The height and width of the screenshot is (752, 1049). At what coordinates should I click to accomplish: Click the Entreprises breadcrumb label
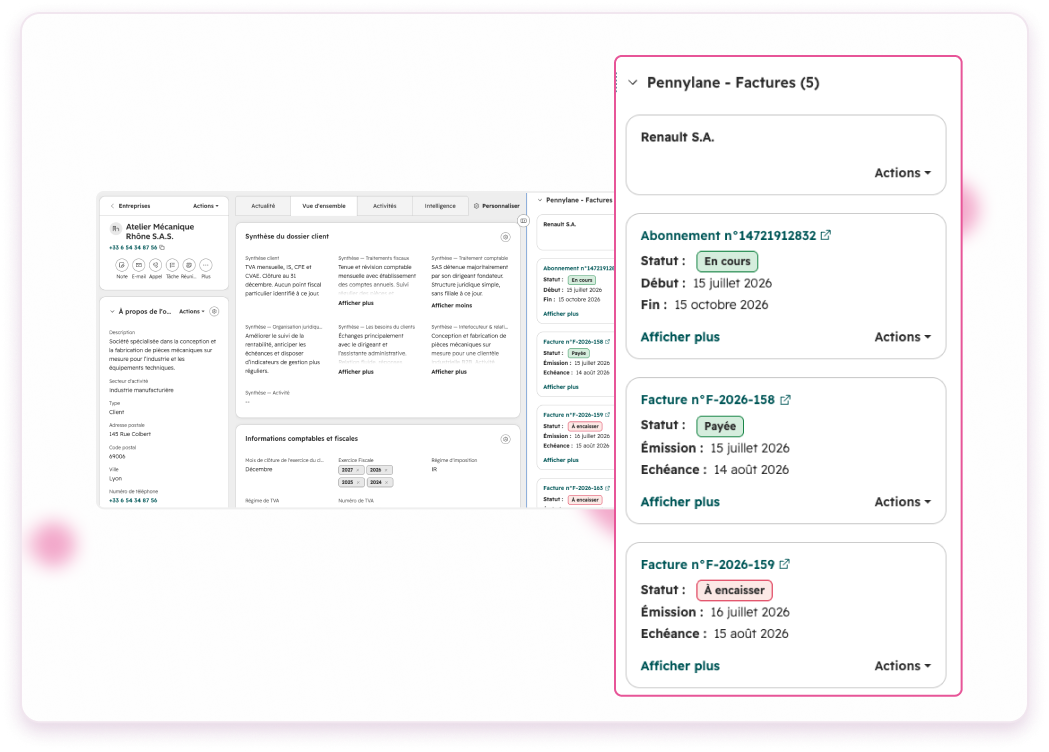click(134, 206)
